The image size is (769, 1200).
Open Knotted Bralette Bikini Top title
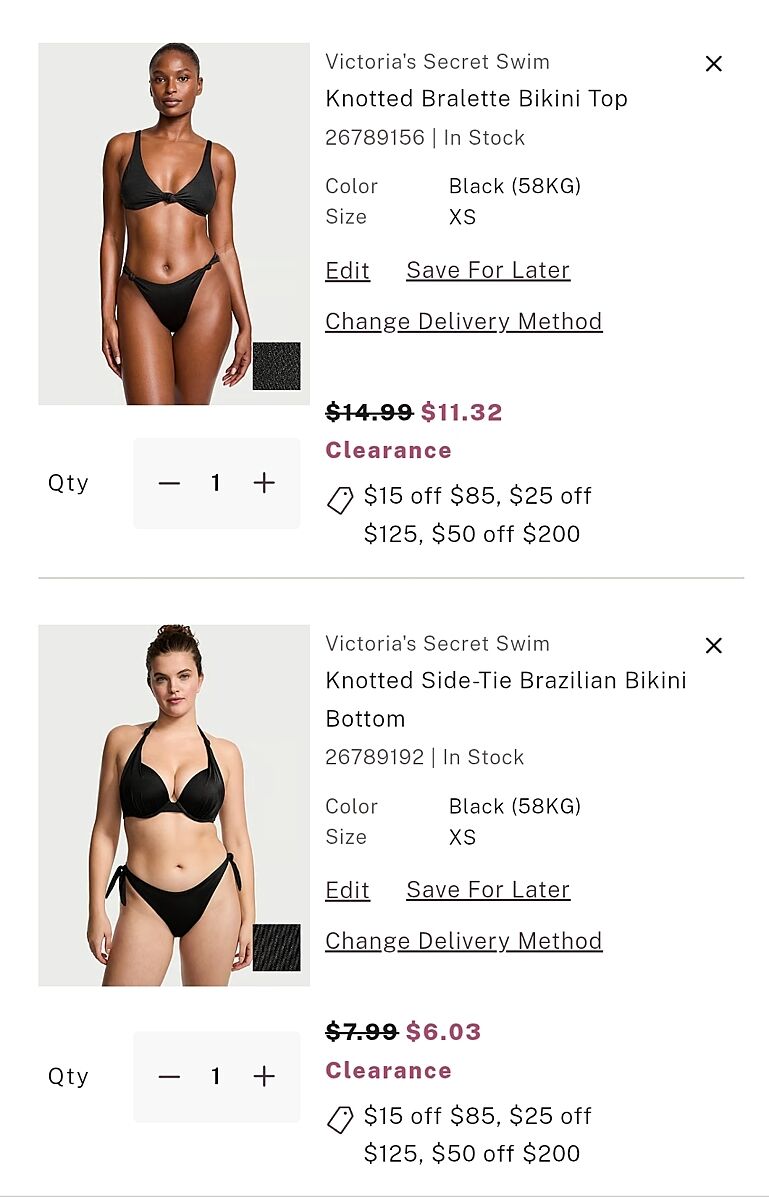(476, 99)
